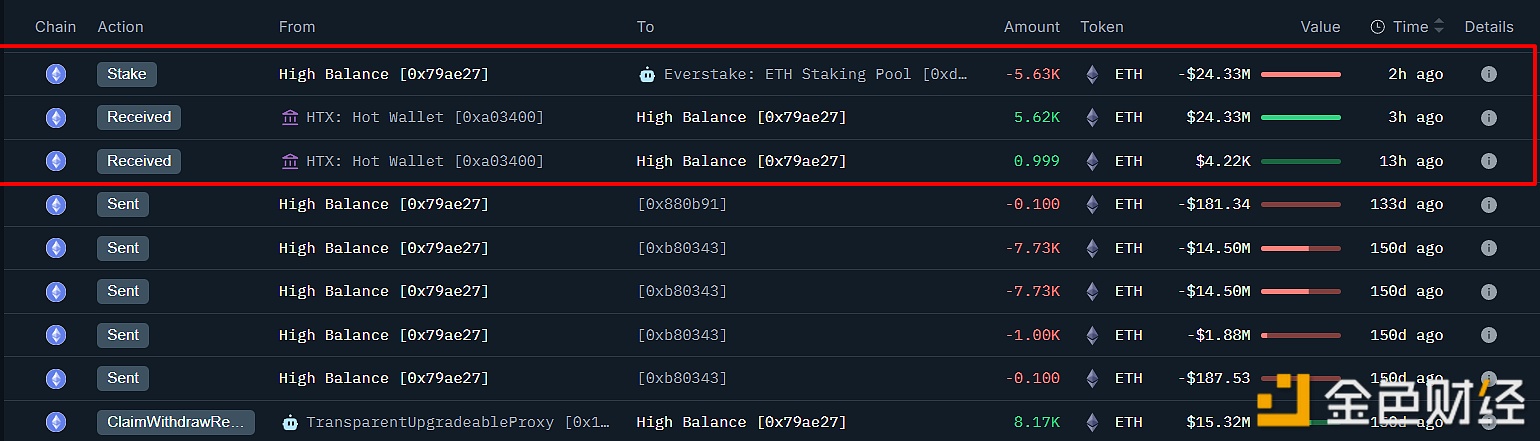Open details for the 3h ago transaction

pos(1488,117)
